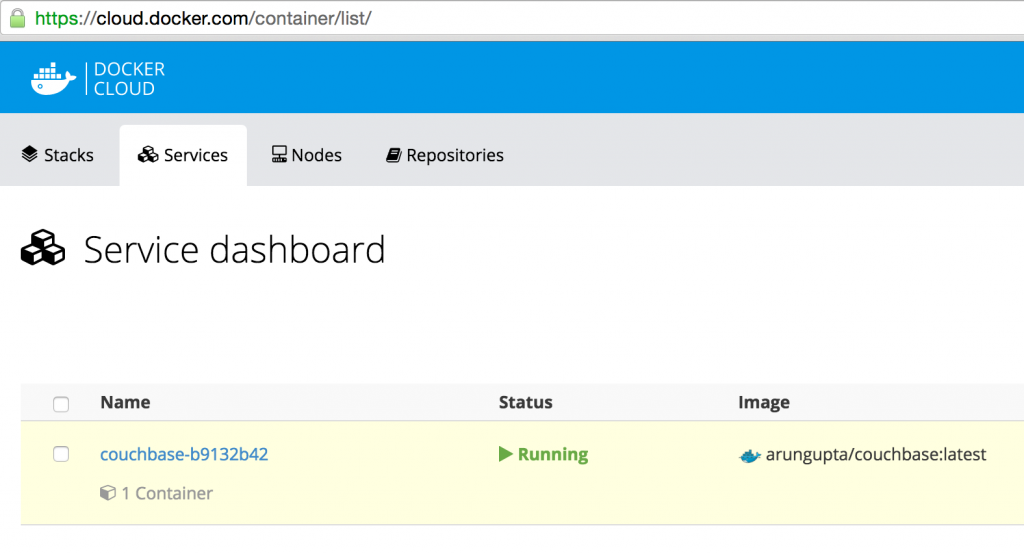Image resolution: width=1024 pixels, height=554 pixels.
Task: Click the container cube icon
Action: pyautogui.click(x=108, y=493)
